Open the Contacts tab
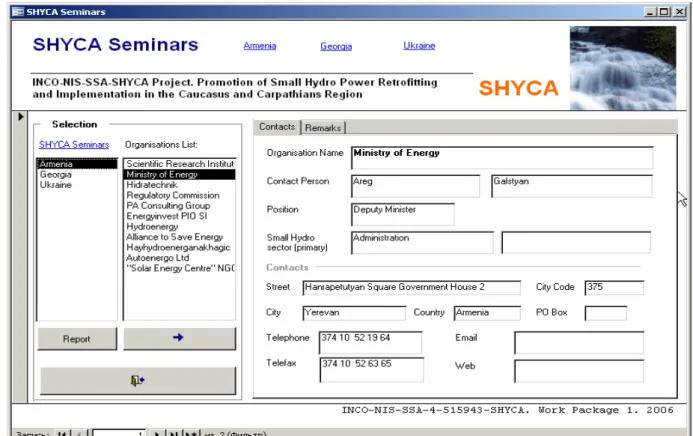Viewport: 693px width, 436px height. 277,127
